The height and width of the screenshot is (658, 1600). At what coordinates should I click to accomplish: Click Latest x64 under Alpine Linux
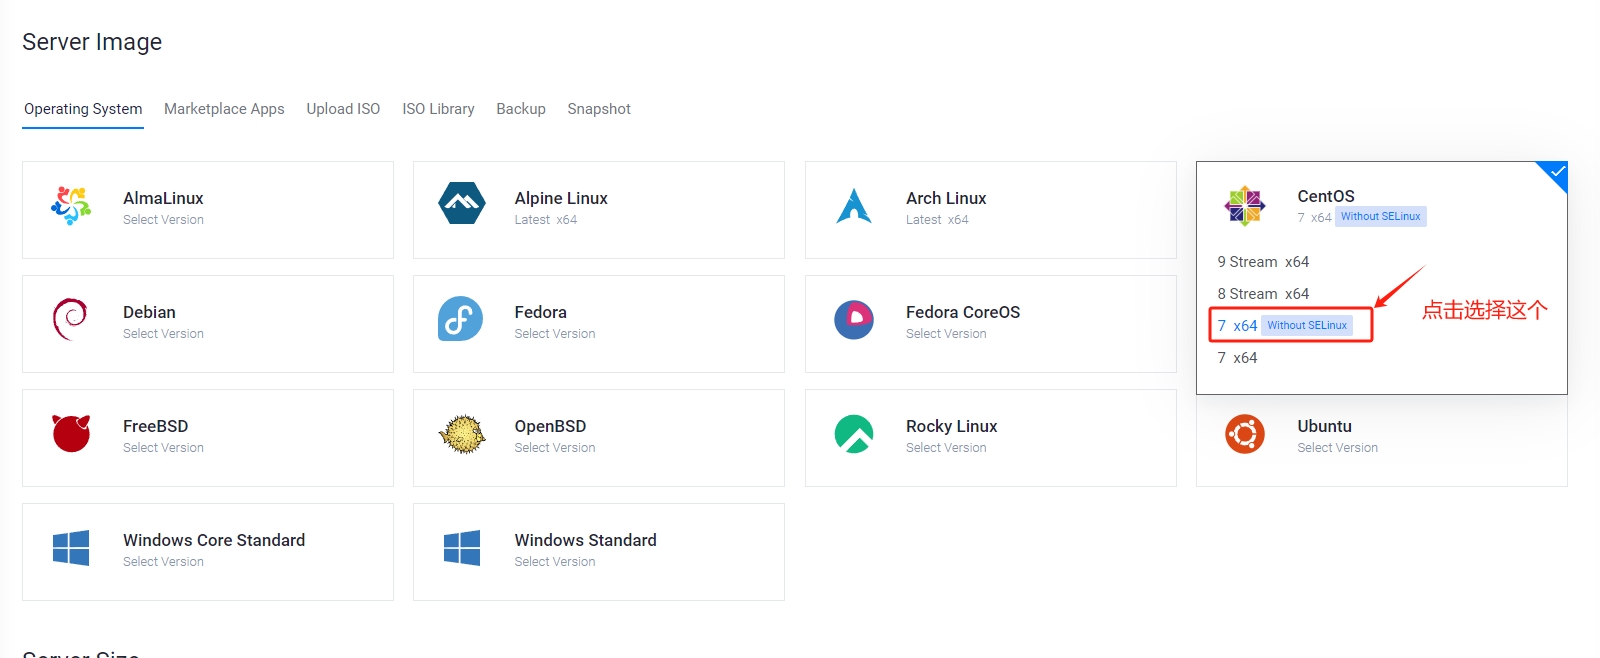(546, 220)
